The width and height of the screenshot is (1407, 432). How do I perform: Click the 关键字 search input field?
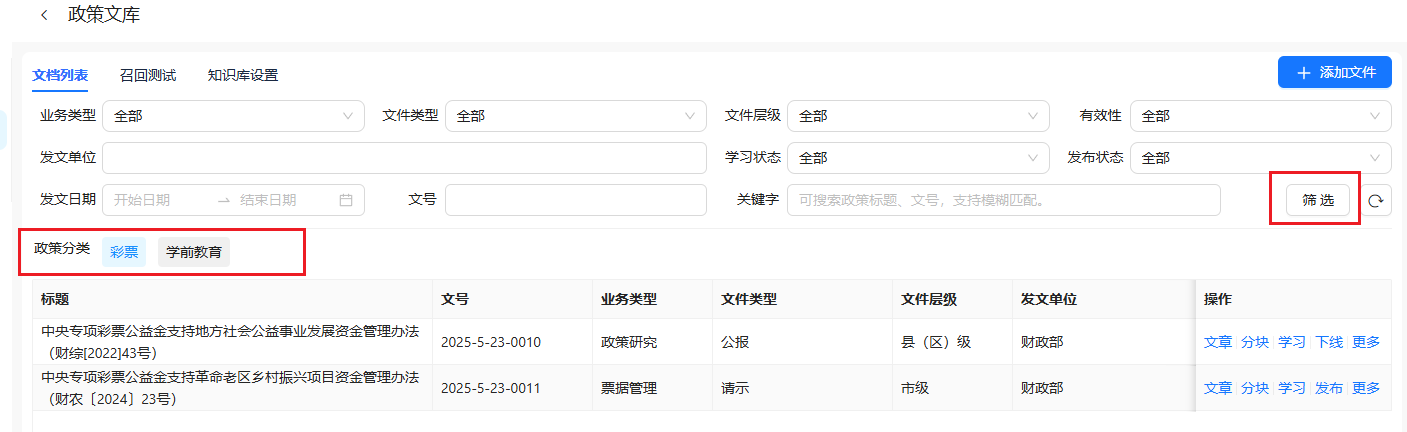click(1003, 200)
